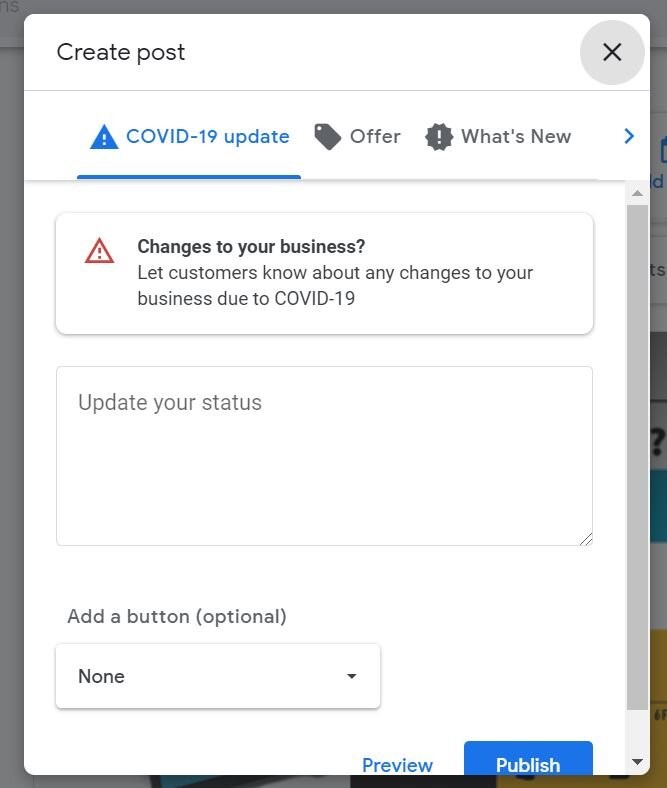667x788 pixels.
Task: Click the dialog's vertical scrollbar thumb
Action: pos(637,457)
